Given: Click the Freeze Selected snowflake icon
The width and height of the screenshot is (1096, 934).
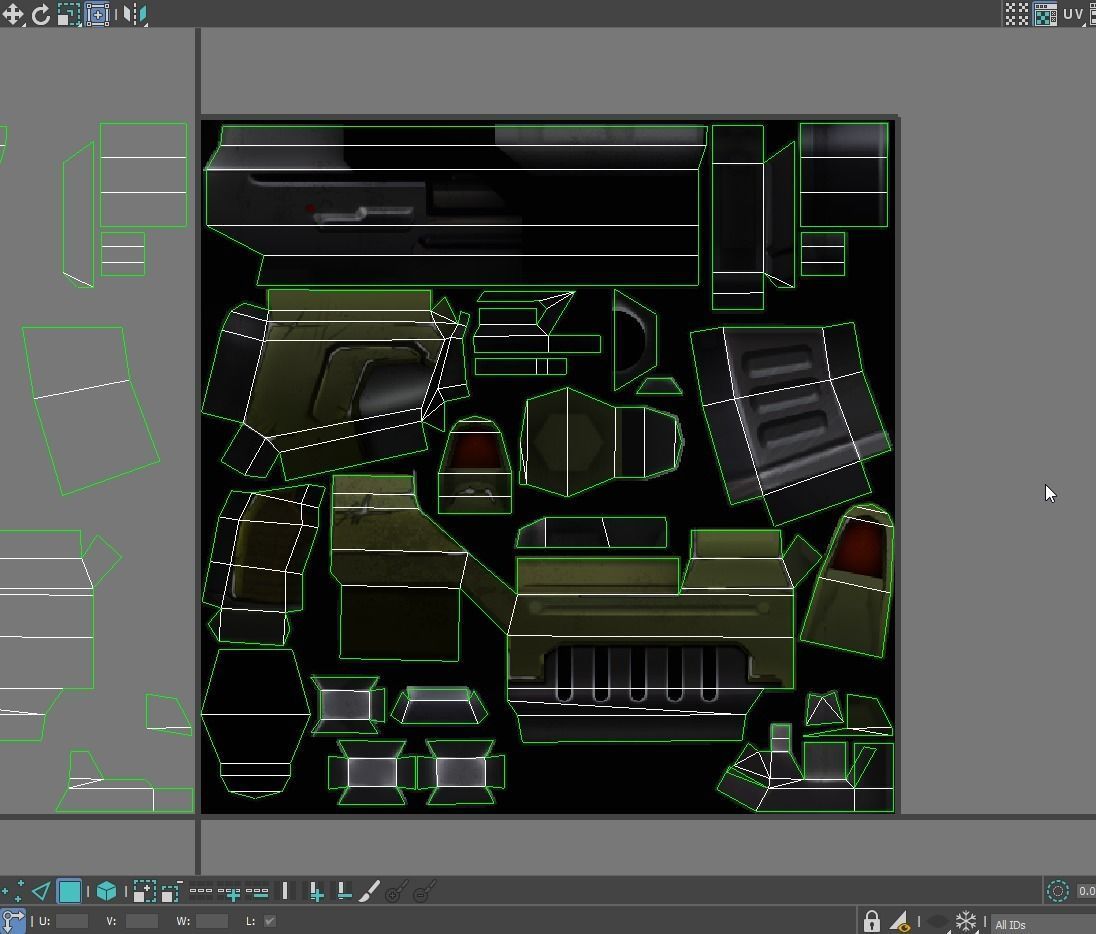Looking at the screenshot, I should pyautogui.click(x=966, y=921).
